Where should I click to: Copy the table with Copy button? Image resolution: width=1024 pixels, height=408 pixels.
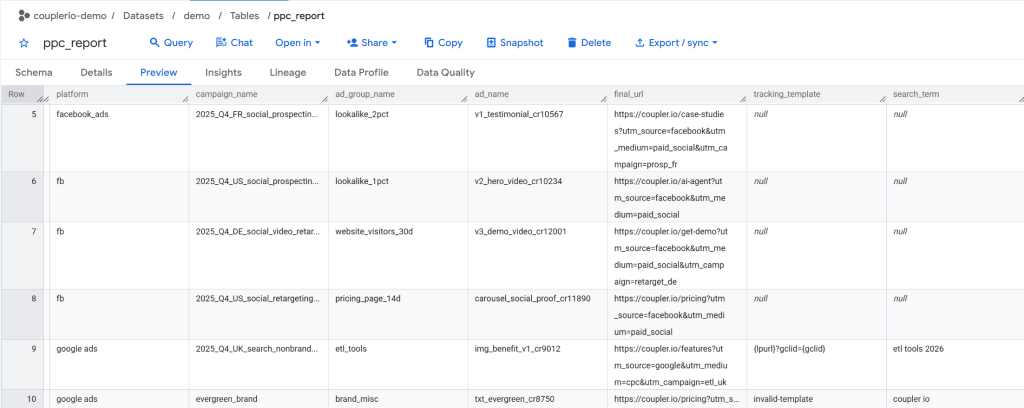click(x=443, y=42)
